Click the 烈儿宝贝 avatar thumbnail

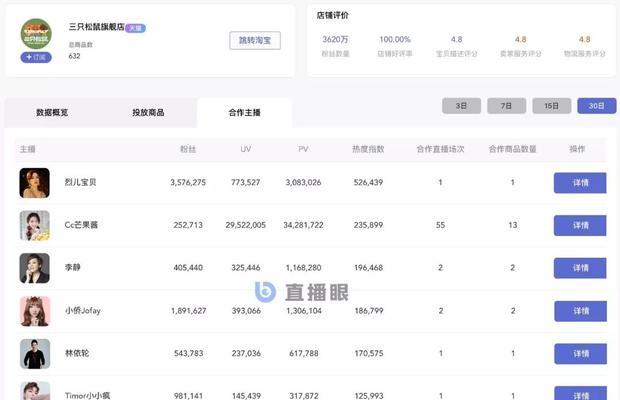[x=34, y=183]
